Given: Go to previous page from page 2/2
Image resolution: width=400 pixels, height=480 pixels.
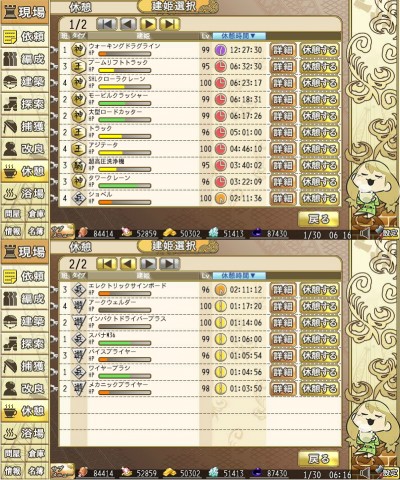Looking at the screenshot, I should click(x=128, y=264).
